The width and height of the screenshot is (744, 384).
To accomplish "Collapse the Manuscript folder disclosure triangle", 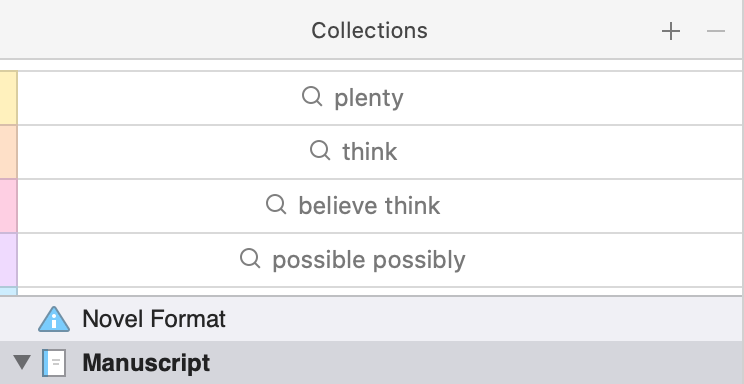I will tap(22, 362).
